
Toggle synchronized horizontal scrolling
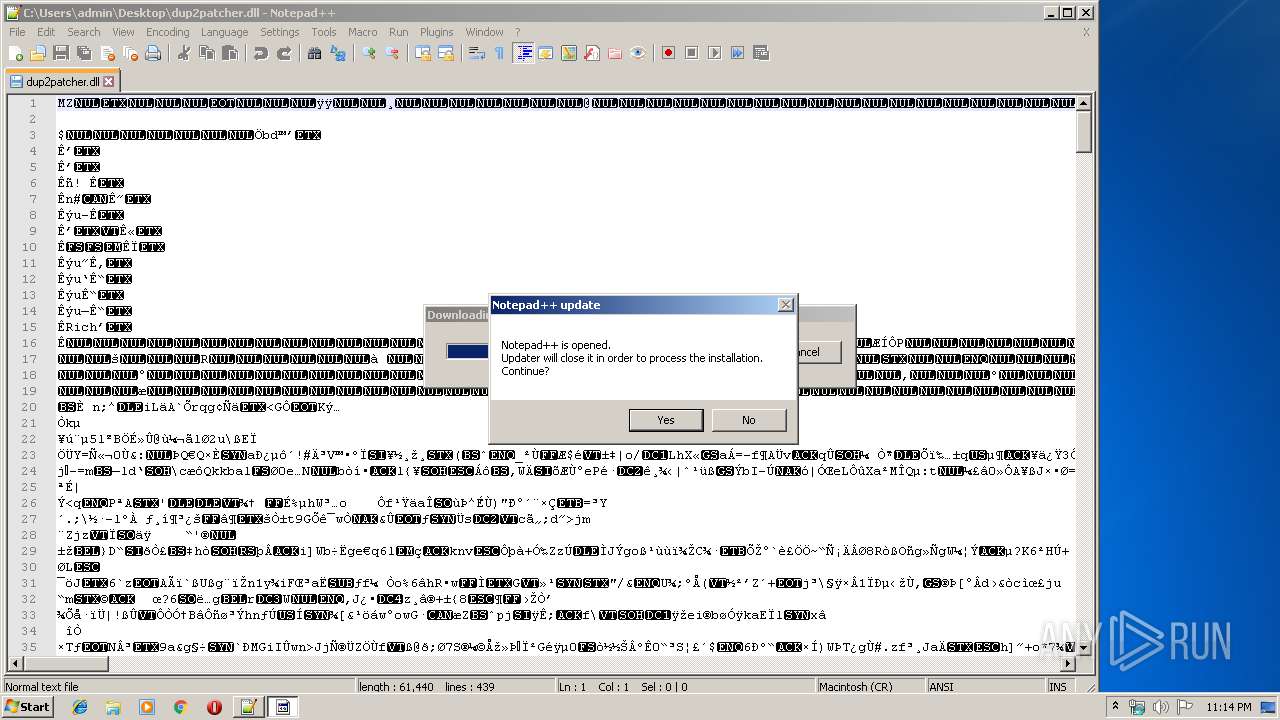[446, 53]
